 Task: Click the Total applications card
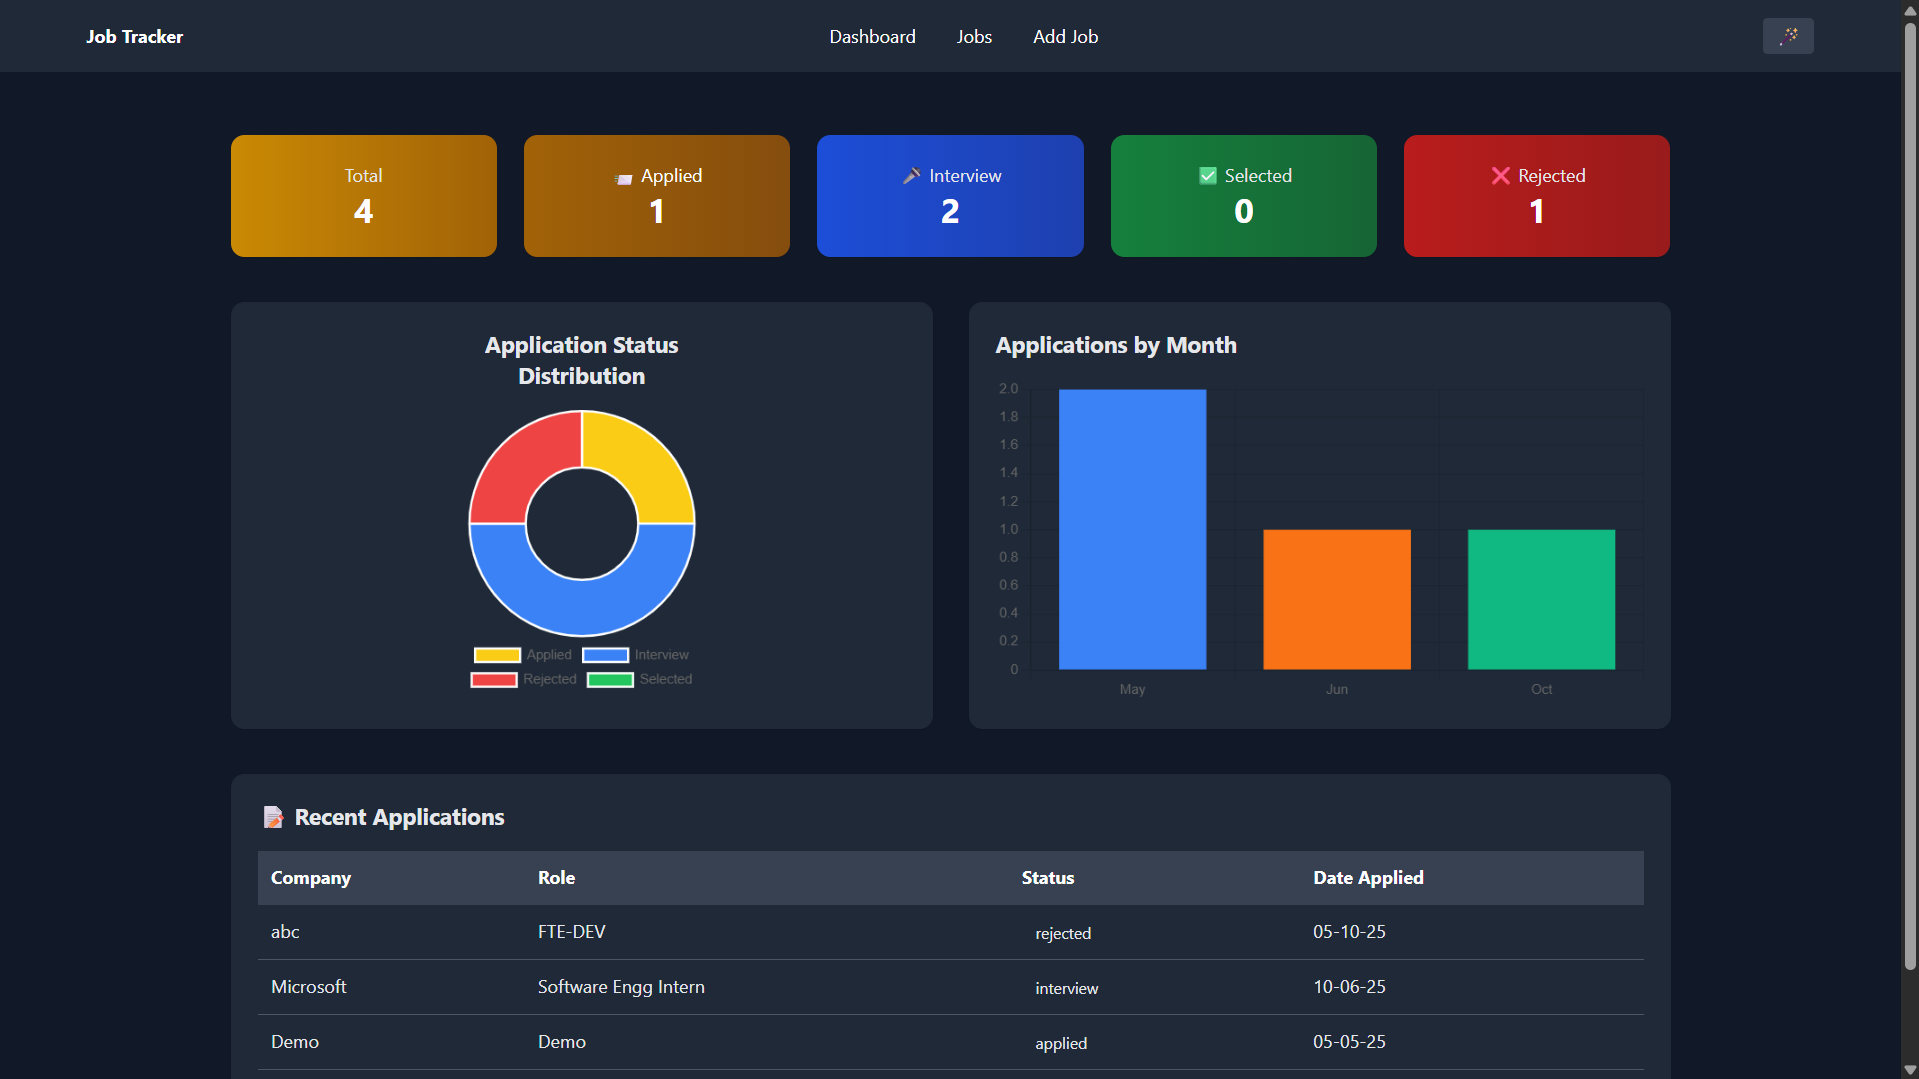(363, 196)
